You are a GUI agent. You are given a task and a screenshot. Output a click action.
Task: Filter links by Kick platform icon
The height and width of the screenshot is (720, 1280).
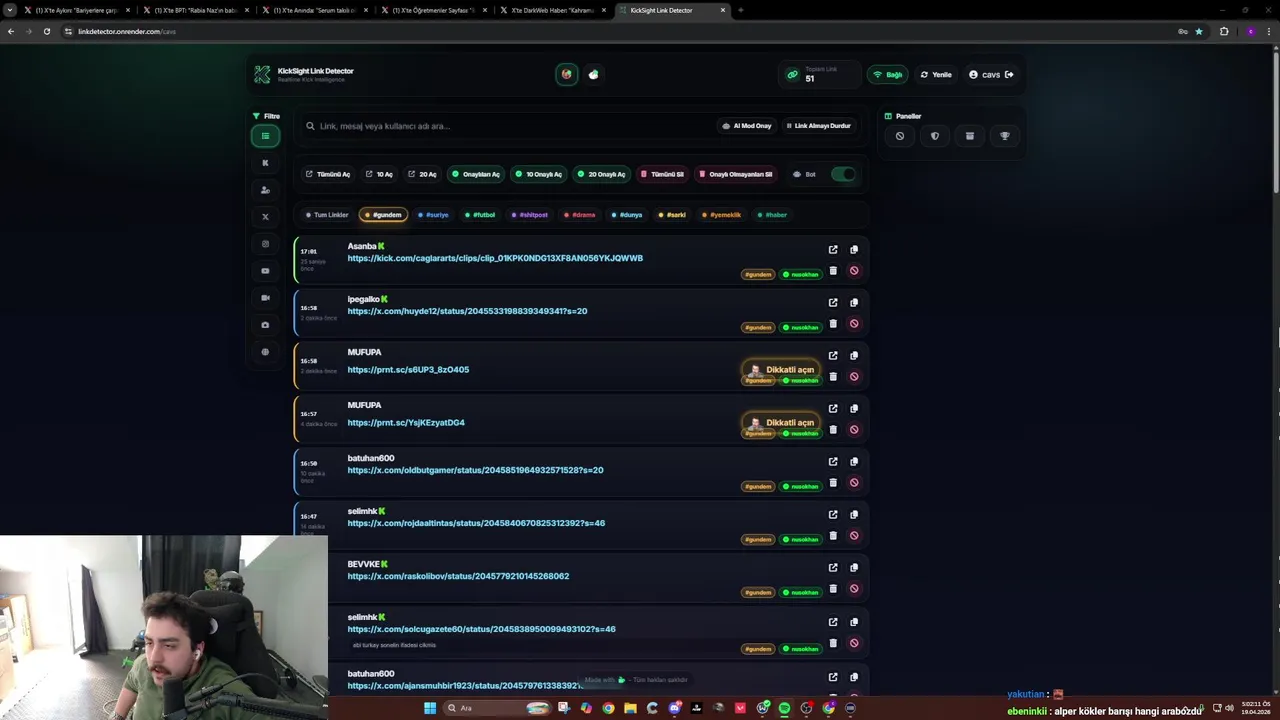265,163
